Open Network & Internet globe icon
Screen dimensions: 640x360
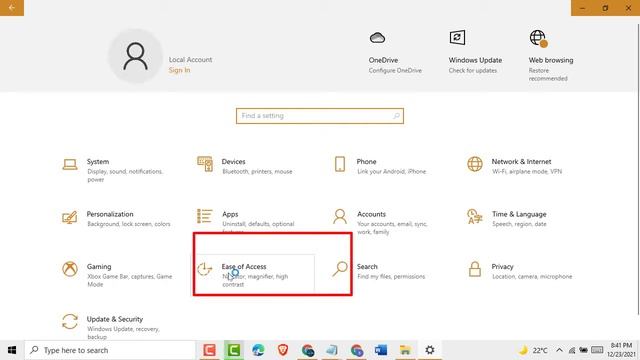pyautogui.click(x=475, y=164)
